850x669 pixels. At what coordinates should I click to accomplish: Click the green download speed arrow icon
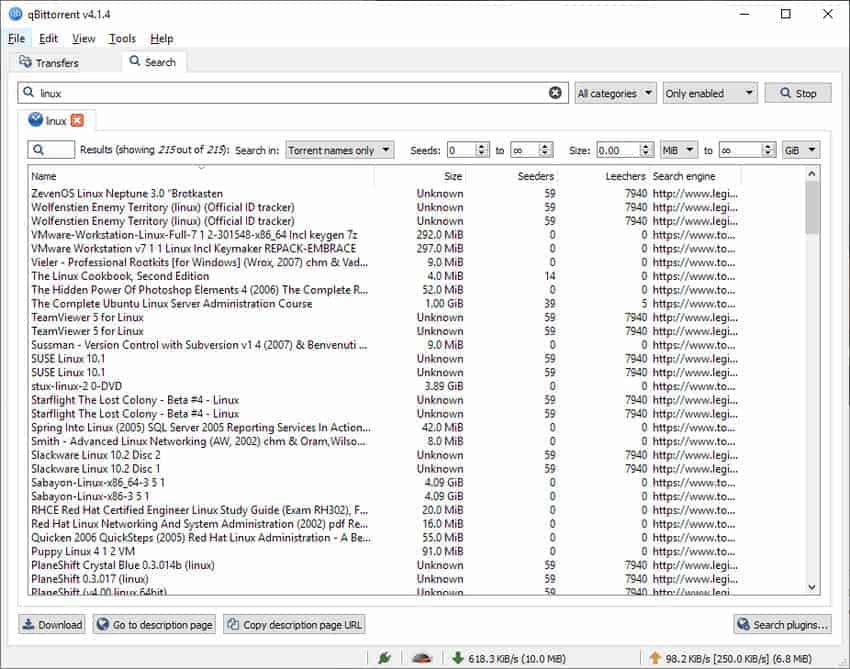458,658
